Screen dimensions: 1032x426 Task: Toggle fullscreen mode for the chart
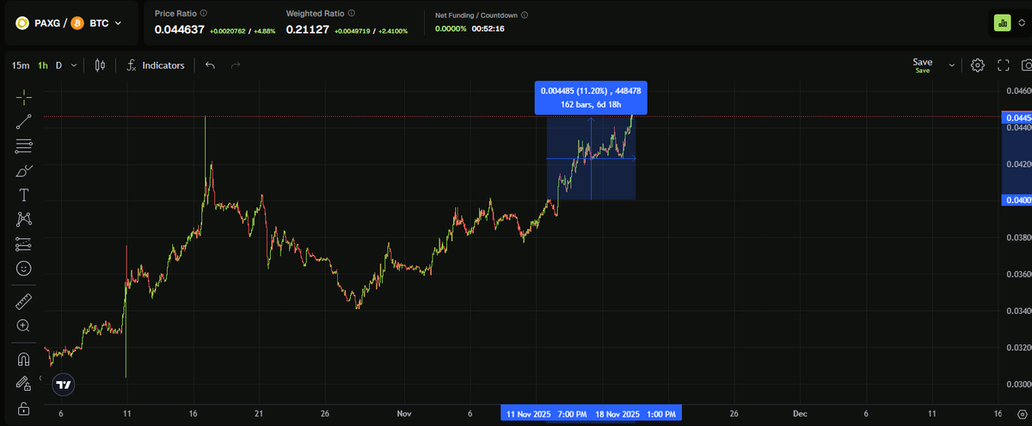tap(1002, 65)
